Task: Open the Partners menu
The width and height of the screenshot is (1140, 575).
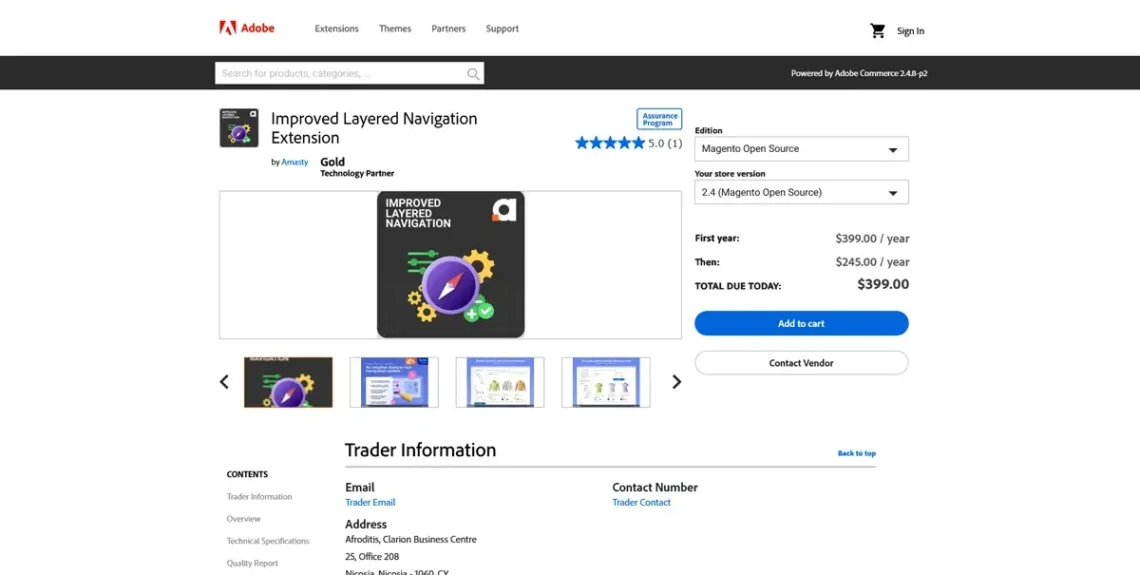Action: point(448,29)
